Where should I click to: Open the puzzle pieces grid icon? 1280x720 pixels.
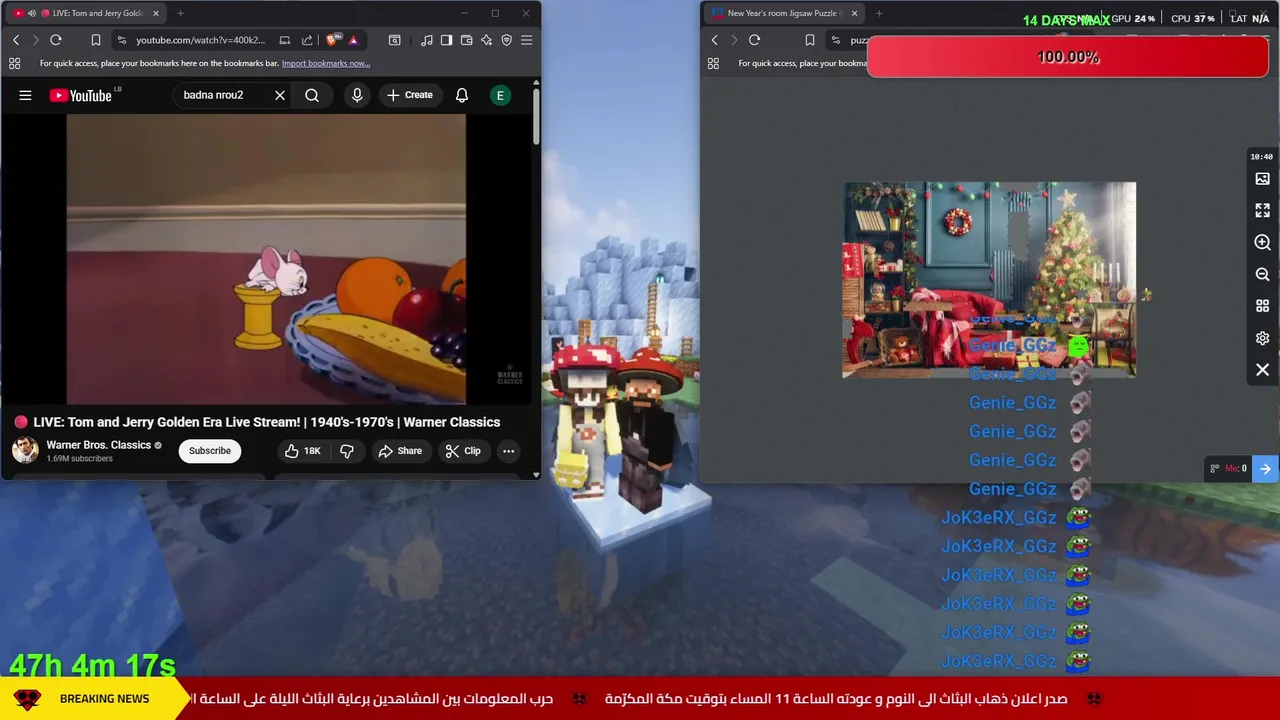click(x=1262, y=306)
